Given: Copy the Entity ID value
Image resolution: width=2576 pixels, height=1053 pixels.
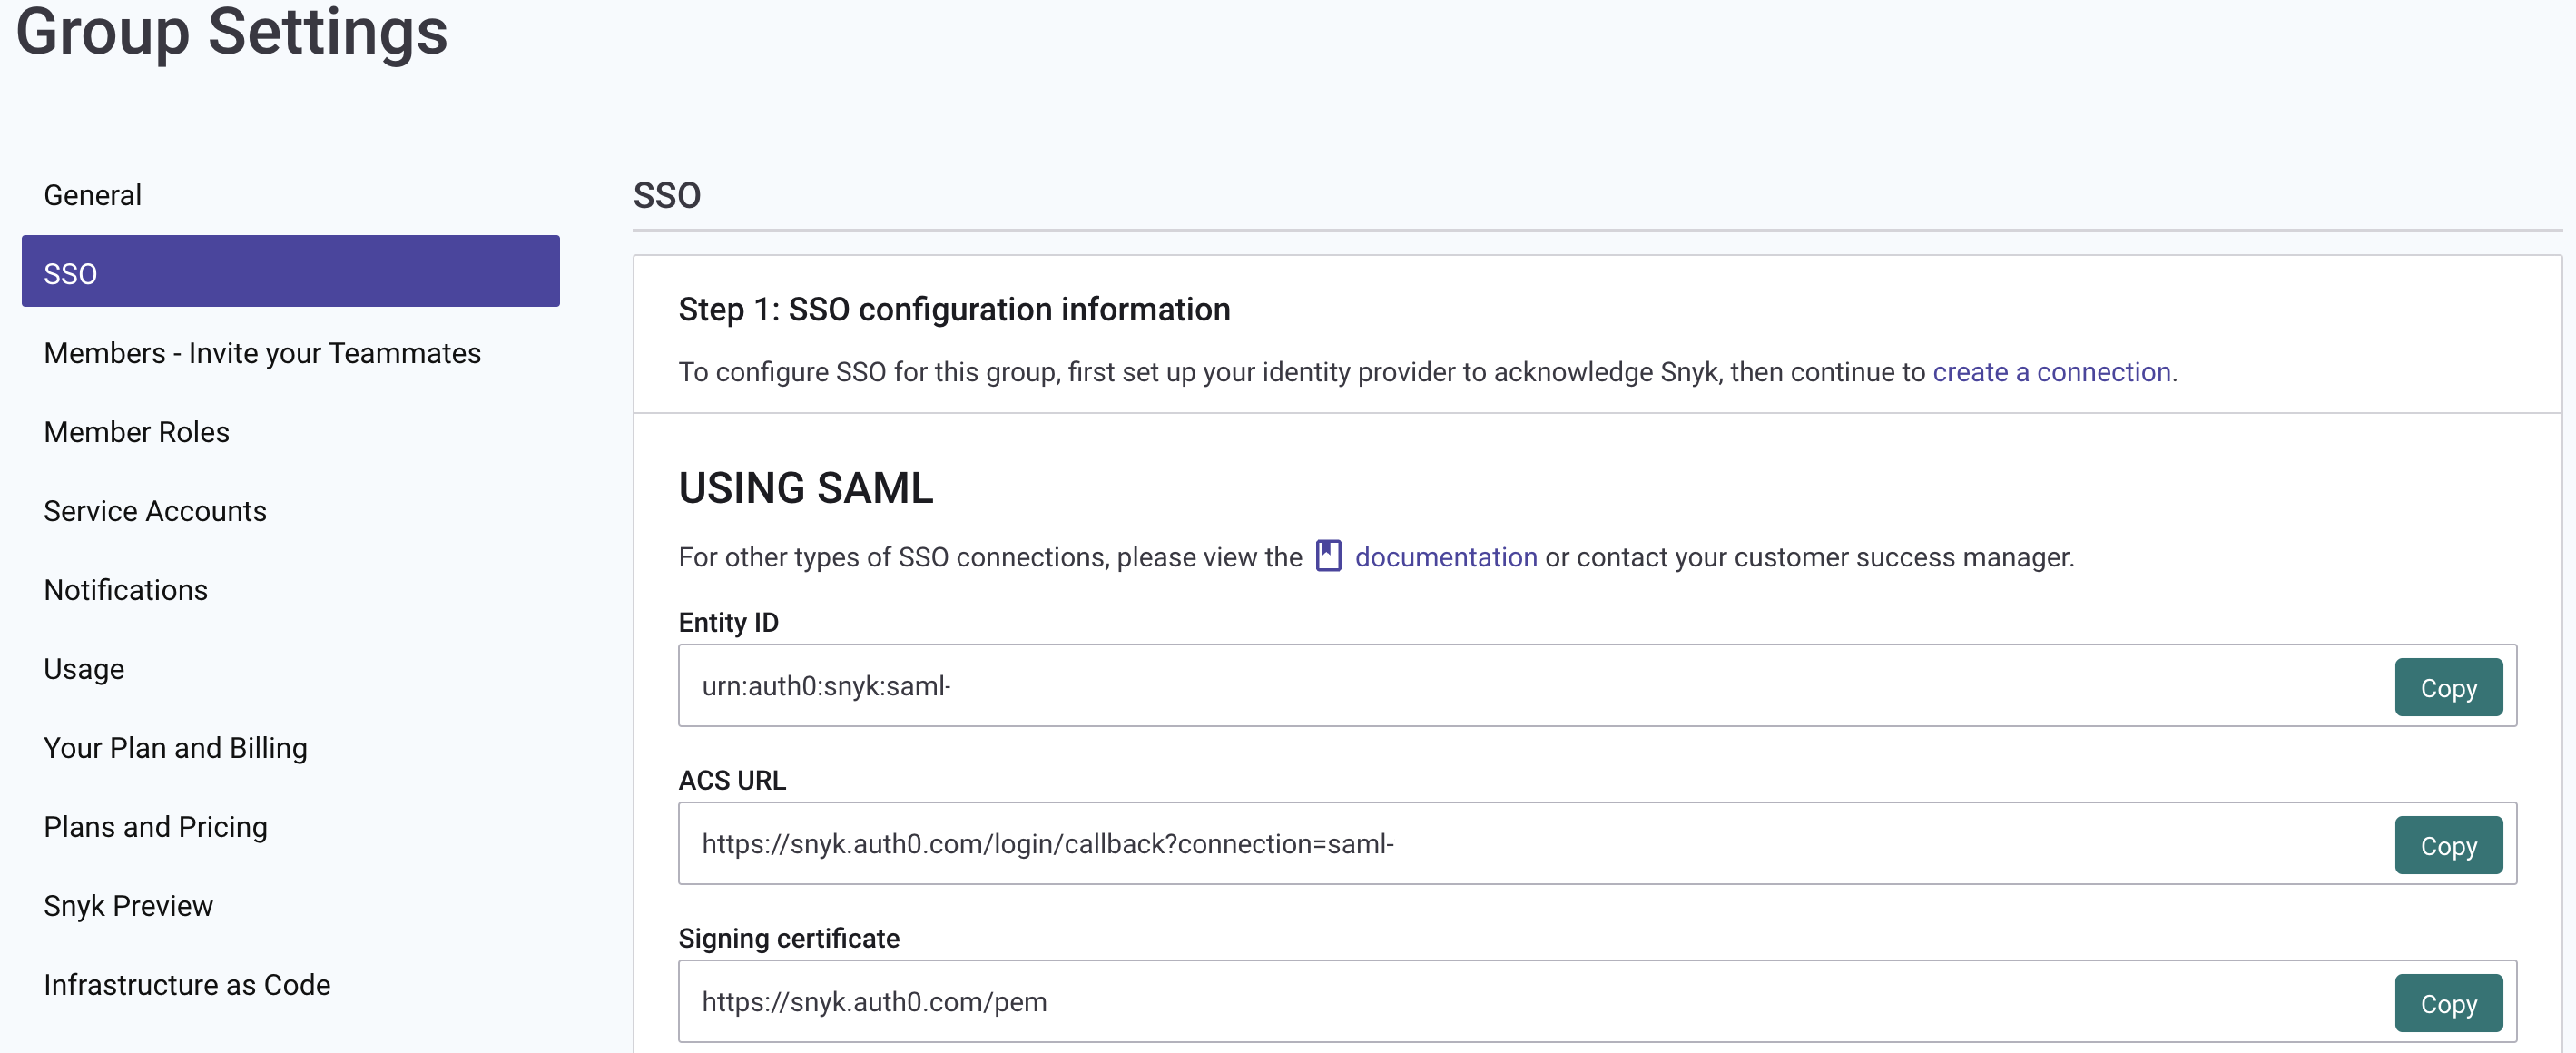Looking at the screenshot, I should pos(2447,688).
